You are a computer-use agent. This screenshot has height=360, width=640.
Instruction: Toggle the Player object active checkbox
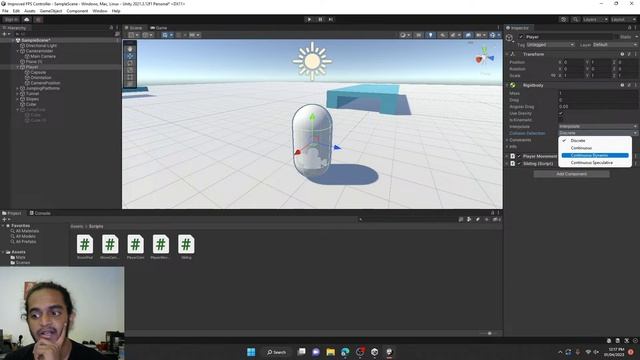tap(521, 37)
